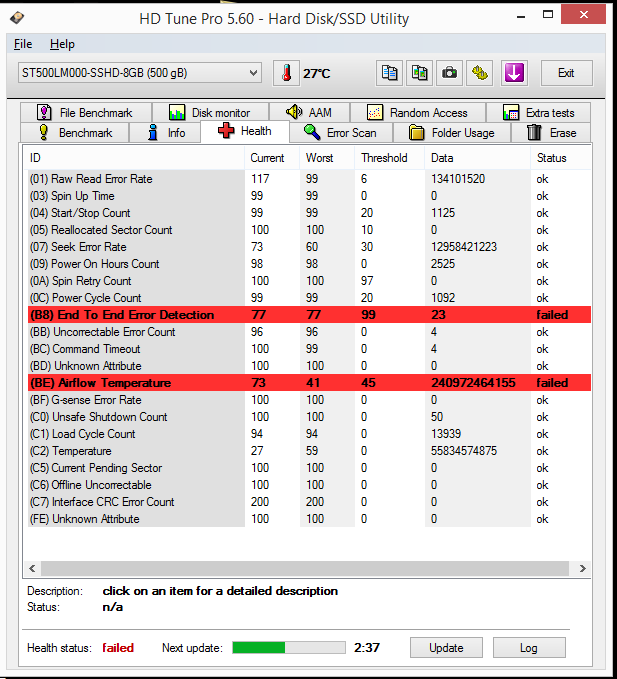Click data value 134101520
Screen dimensions: 617x679
point(458,179)
